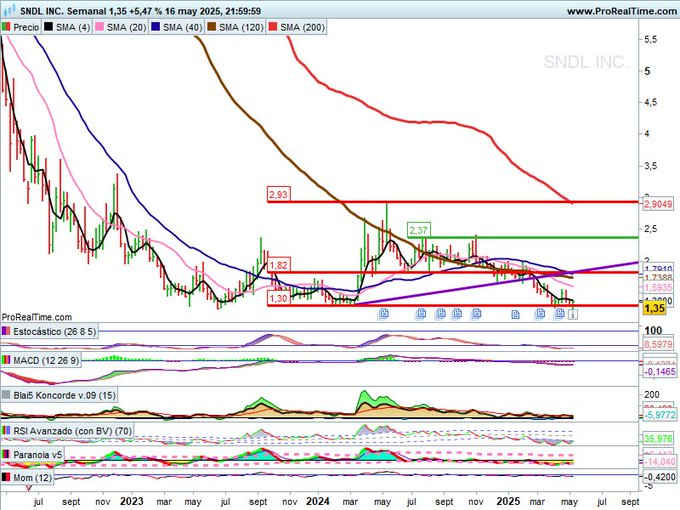Open the news document icon under May 2024
This screenshot has height=510, width=680.
(x=384, y=314)
